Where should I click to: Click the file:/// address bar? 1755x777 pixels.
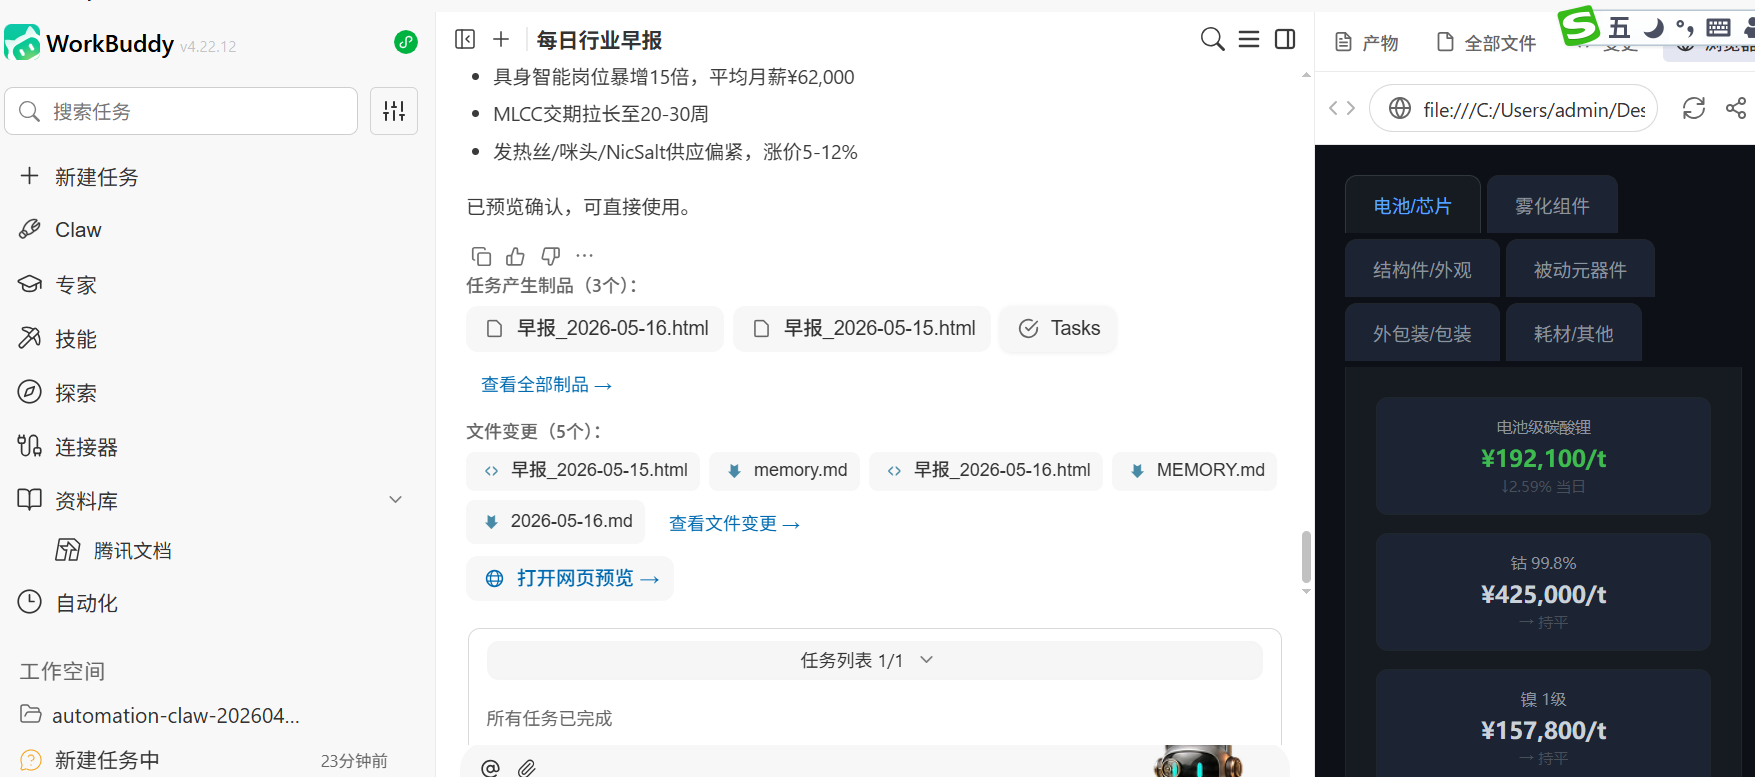point(1513,109)
